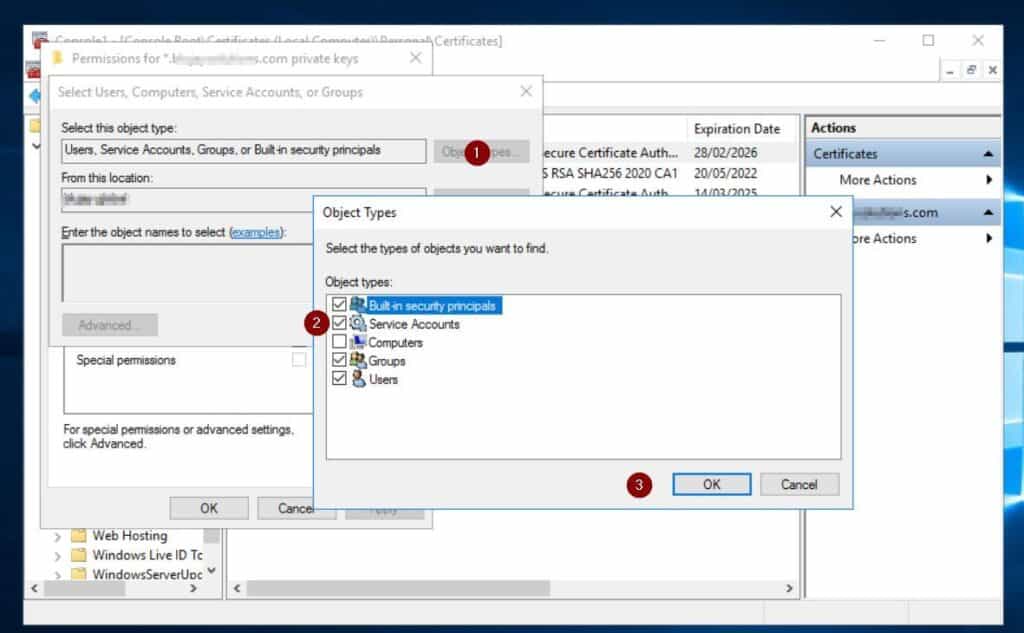This screenshot has width=1024, height=633.
Task: Toggle the Built-in security principals checkbox
Action: [339, 304]
